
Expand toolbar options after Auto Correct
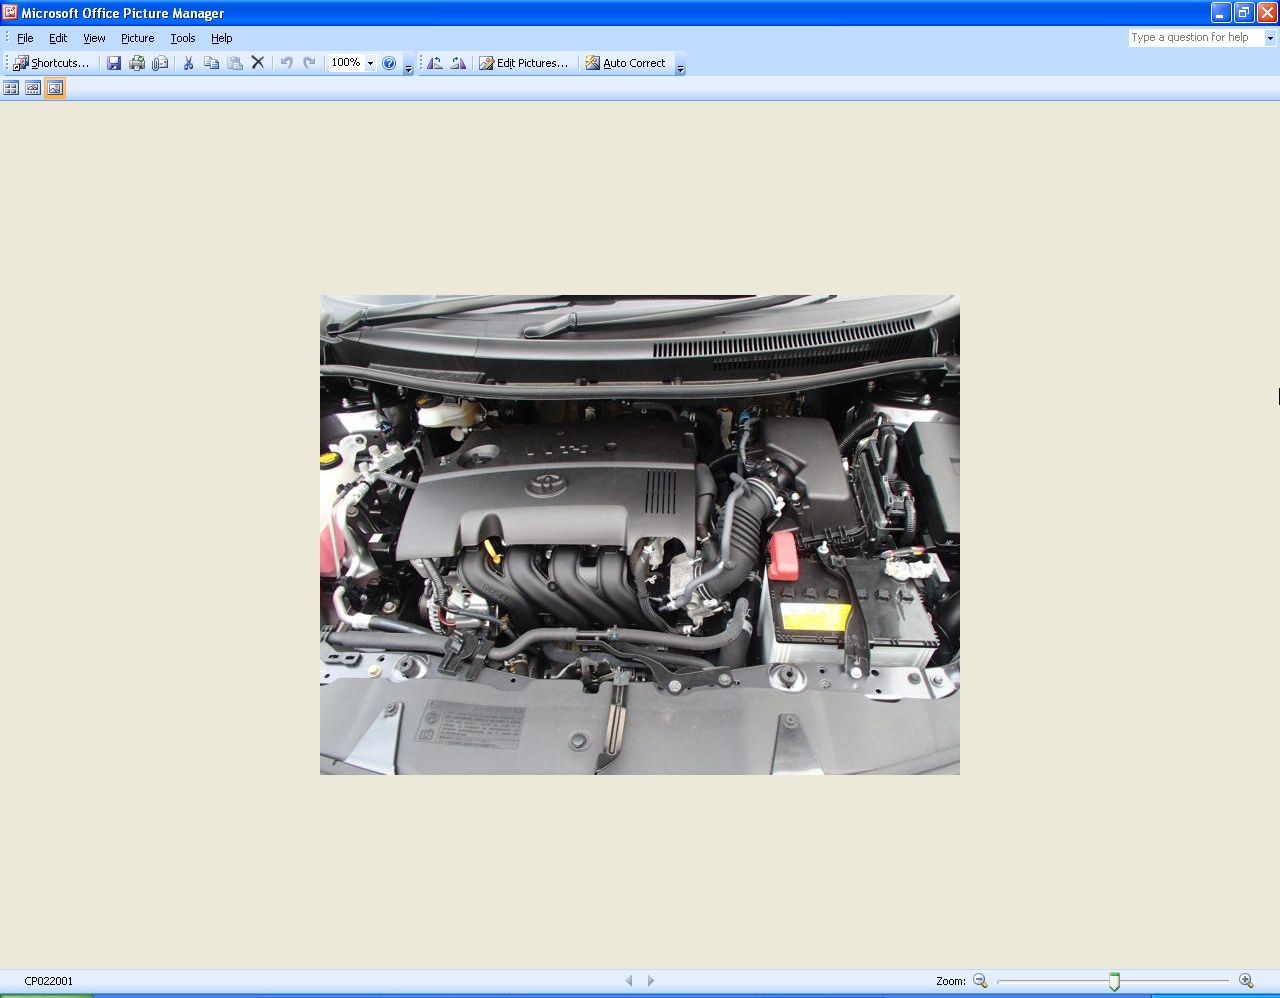(x=681, y=68)
